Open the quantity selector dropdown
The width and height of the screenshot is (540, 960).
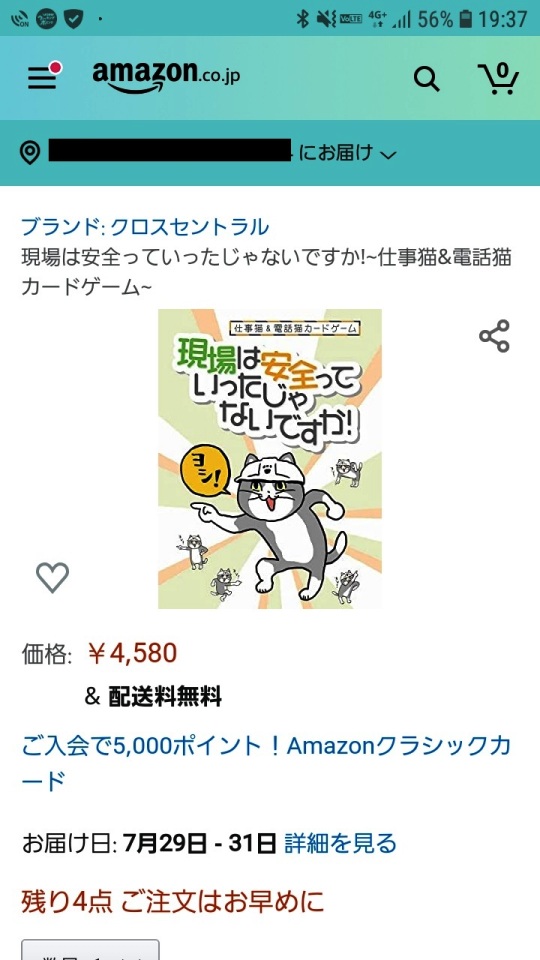91,950
